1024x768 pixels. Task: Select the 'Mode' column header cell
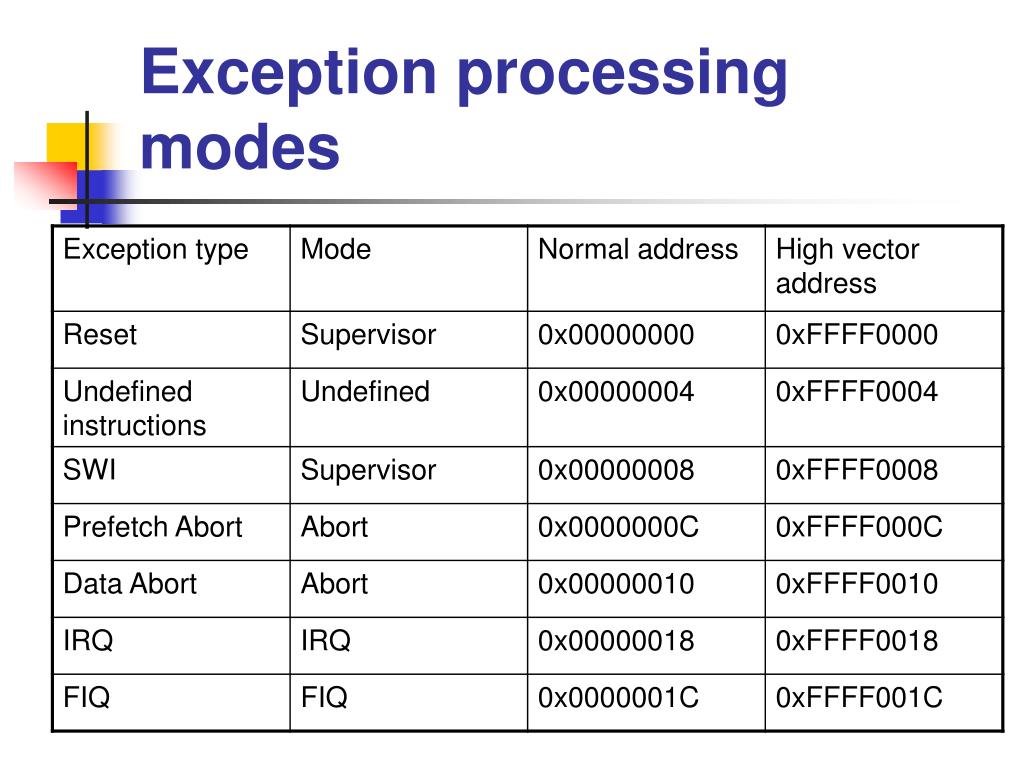point(409,268)
